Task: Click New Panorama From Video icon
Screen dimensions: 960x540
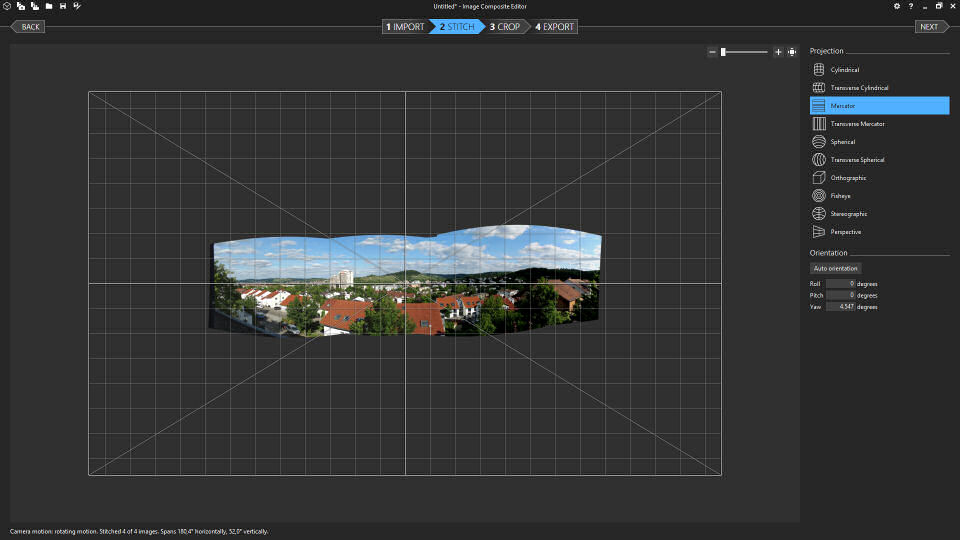Action: coord(34,6)
